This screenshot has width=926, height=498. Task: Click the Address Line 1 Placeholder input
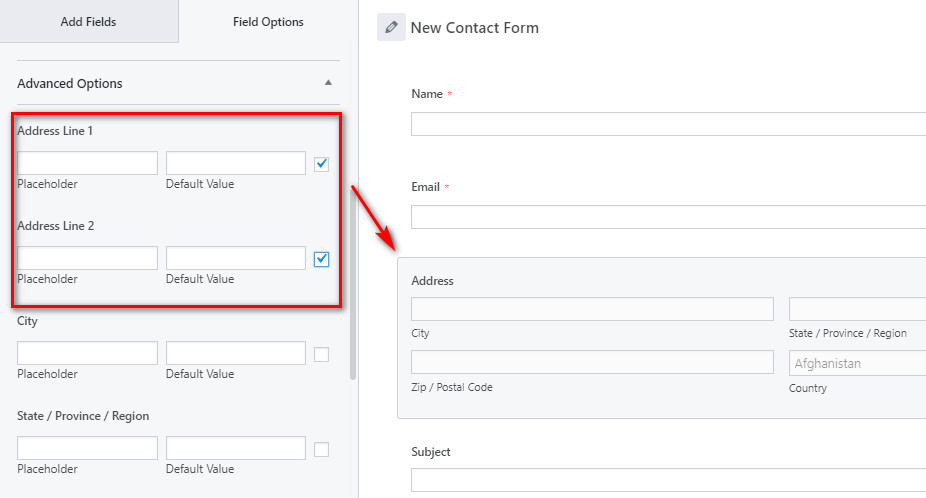pyautogui.click(x=87, y=163)
